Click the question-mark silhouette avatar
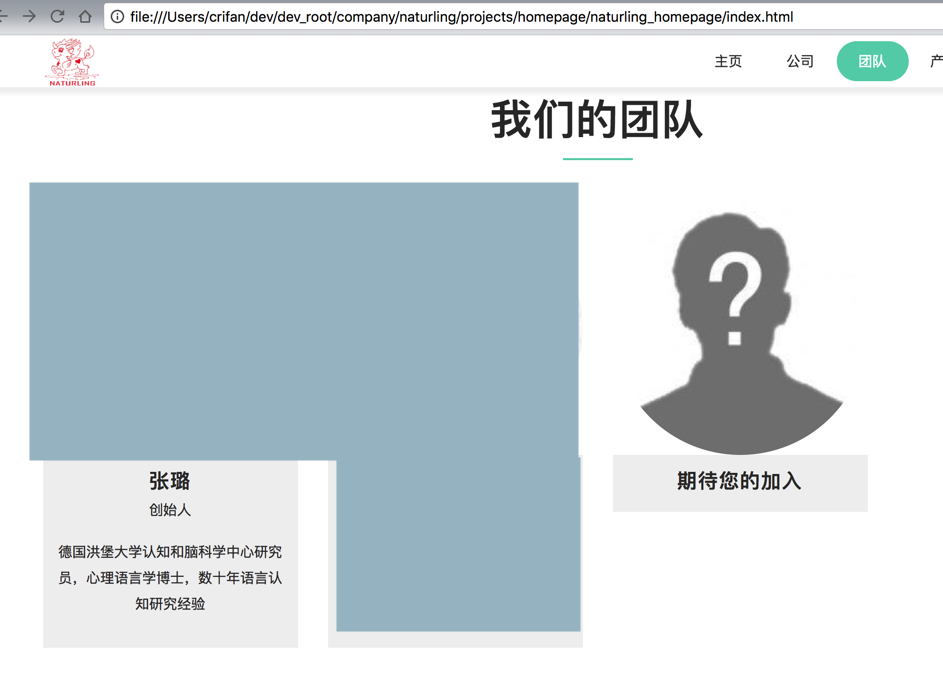Screen dimensions: 943x679 pos(740,333)
